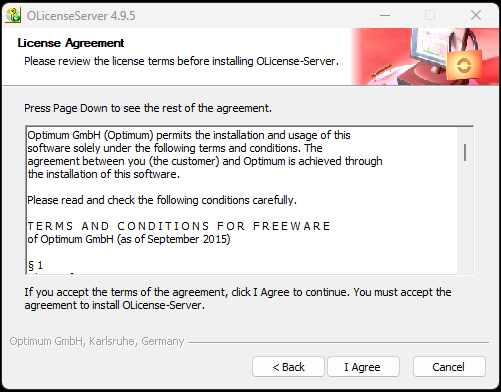Click the 'Press Page Down' instruction text

click(148, 108)
